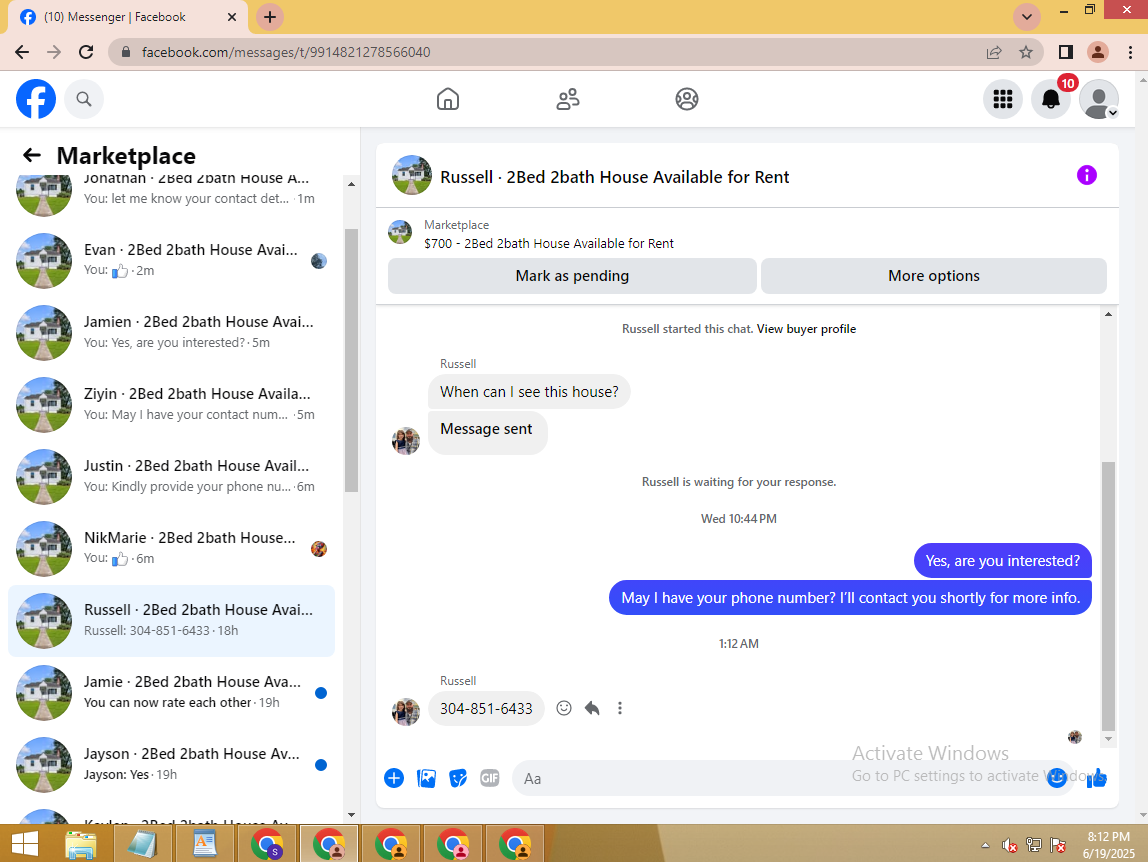Click 'Yes, are you interested?' message bubble
This screenshot has width=1148, height=862.
pos(1002,561)
